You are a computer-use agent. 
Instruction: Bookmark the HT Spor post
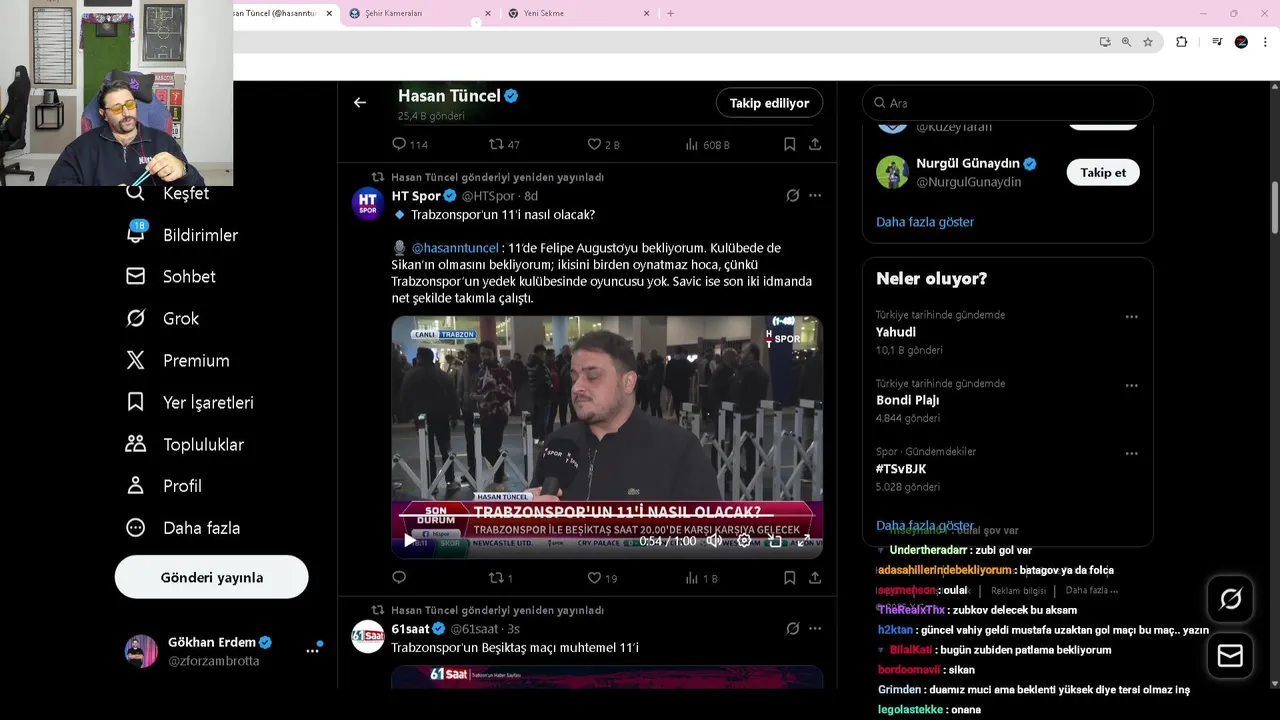(789, 577)
